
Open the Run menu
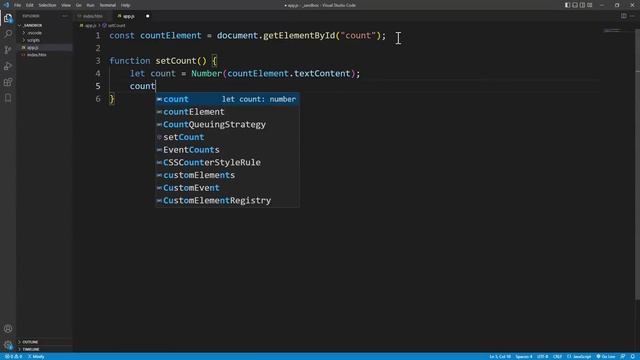(x=90, y=5)
